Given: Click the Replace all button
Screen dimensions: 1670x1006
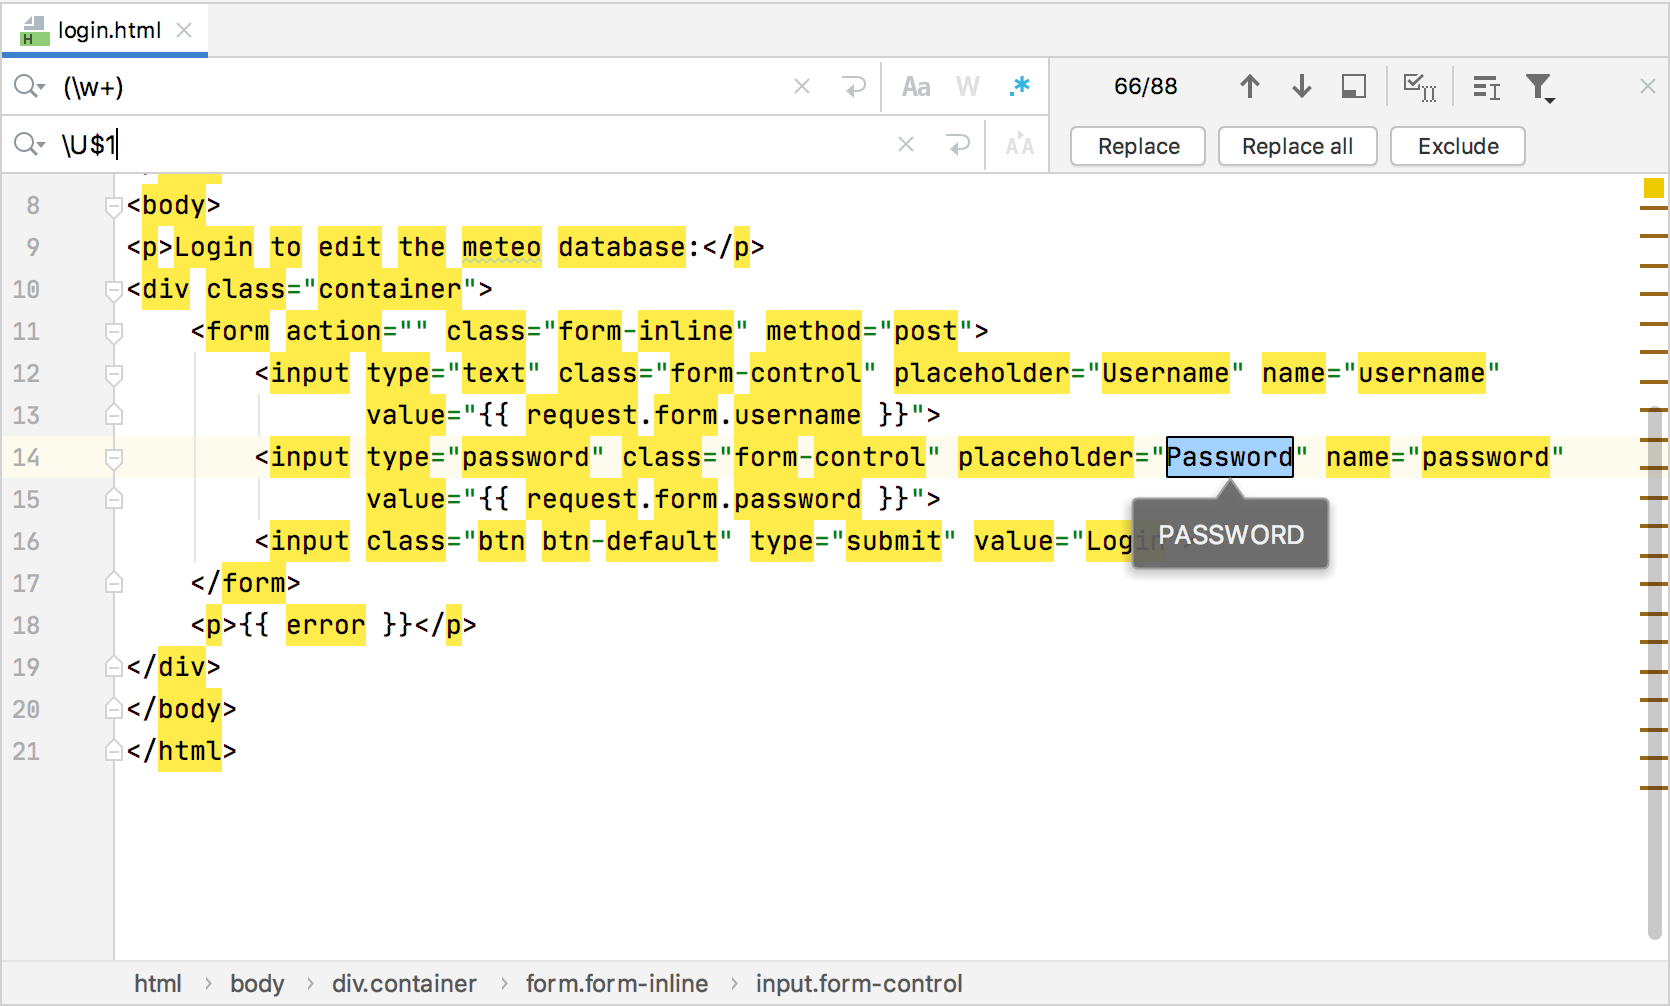Looking at the screenshot, I should pyautogui.click(x=1297, y=146).
